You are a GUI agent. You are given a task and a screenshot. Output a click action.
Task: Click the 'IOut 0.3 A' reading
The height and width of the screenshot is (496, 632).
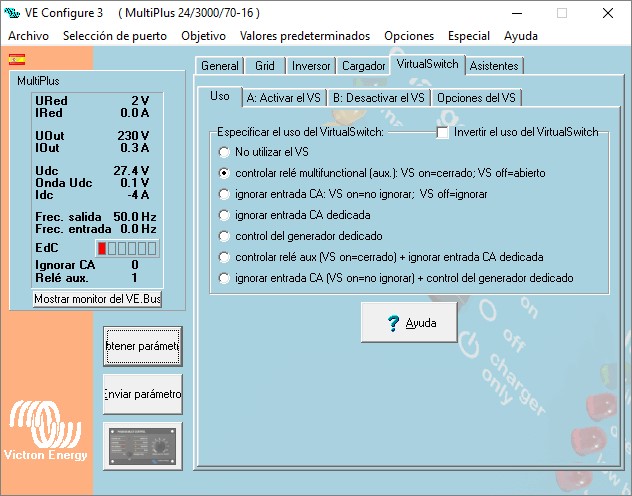(92, 148)
